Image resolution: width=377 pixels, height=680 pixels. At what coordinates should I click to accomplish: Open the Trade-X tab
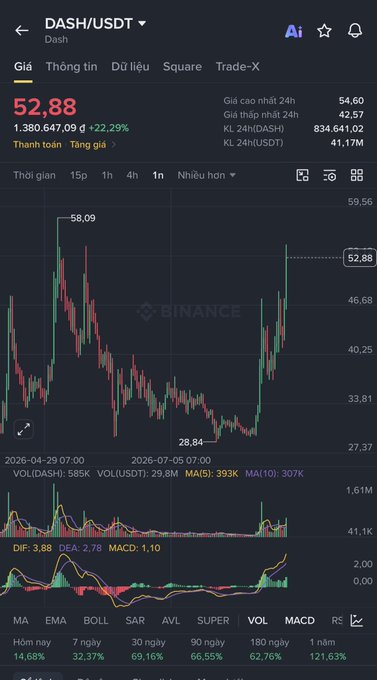(238, 66)
